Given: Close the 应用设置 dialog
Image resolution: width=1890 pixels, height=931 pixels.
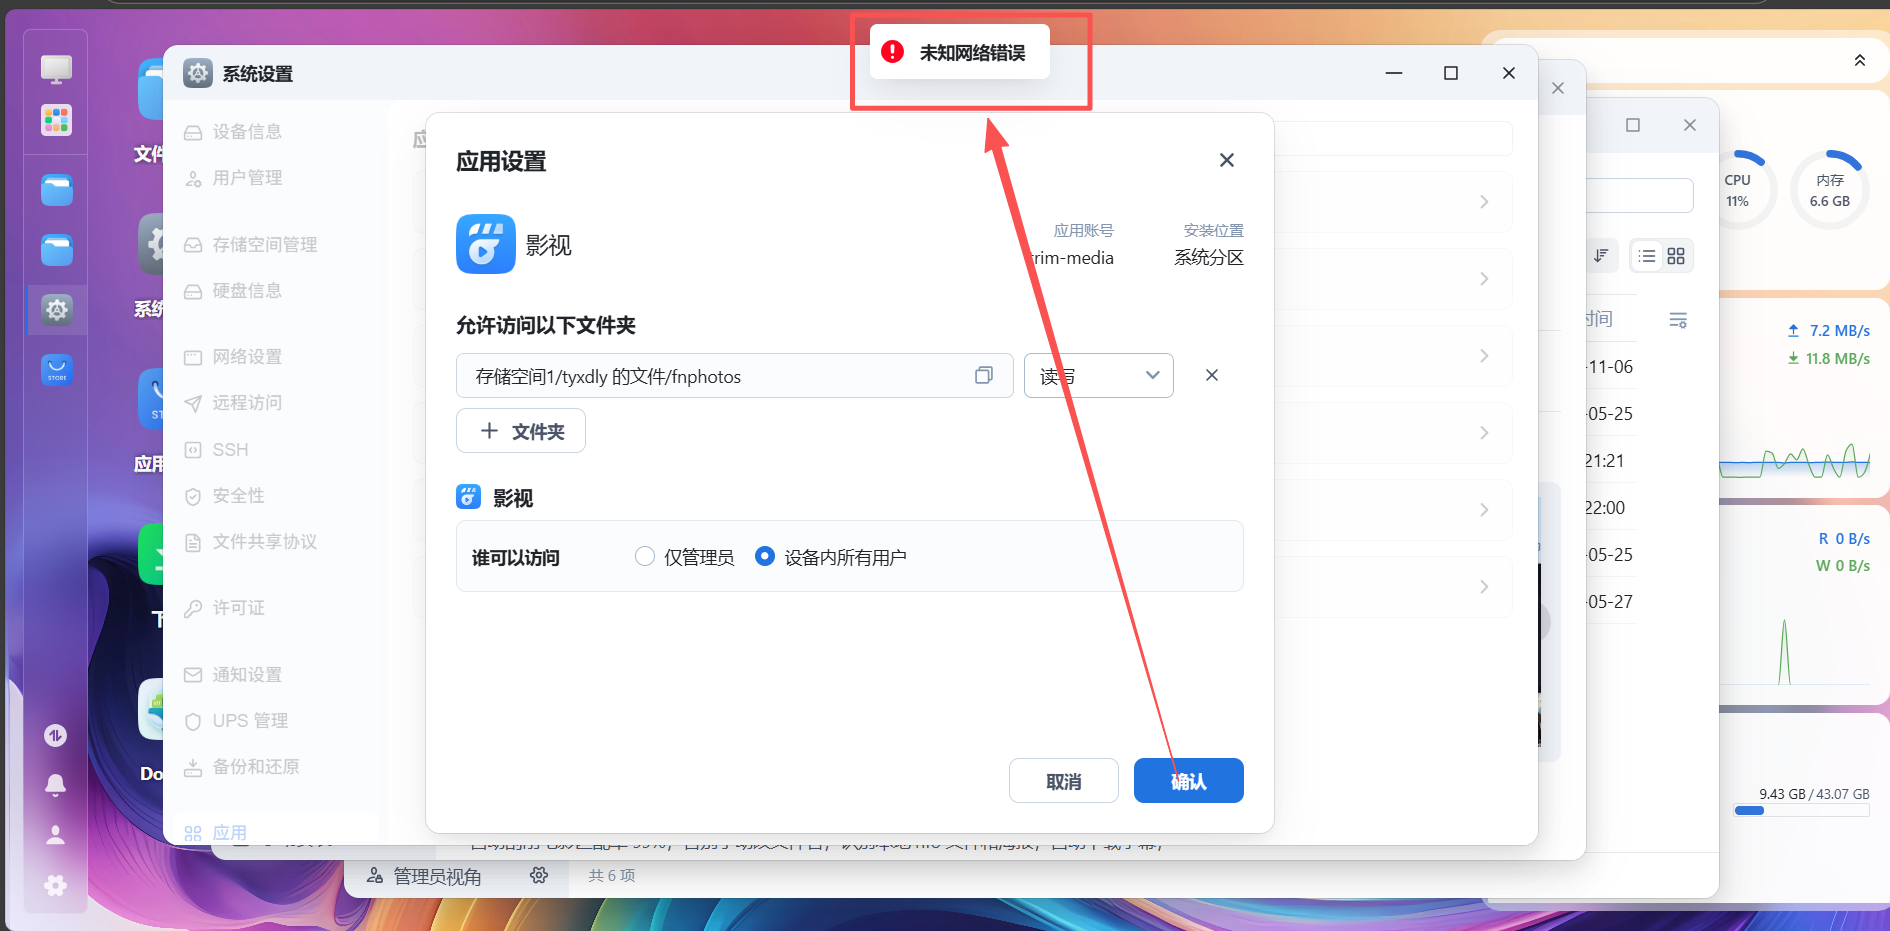Looking at the screenshot, I should coord(1227,160).
